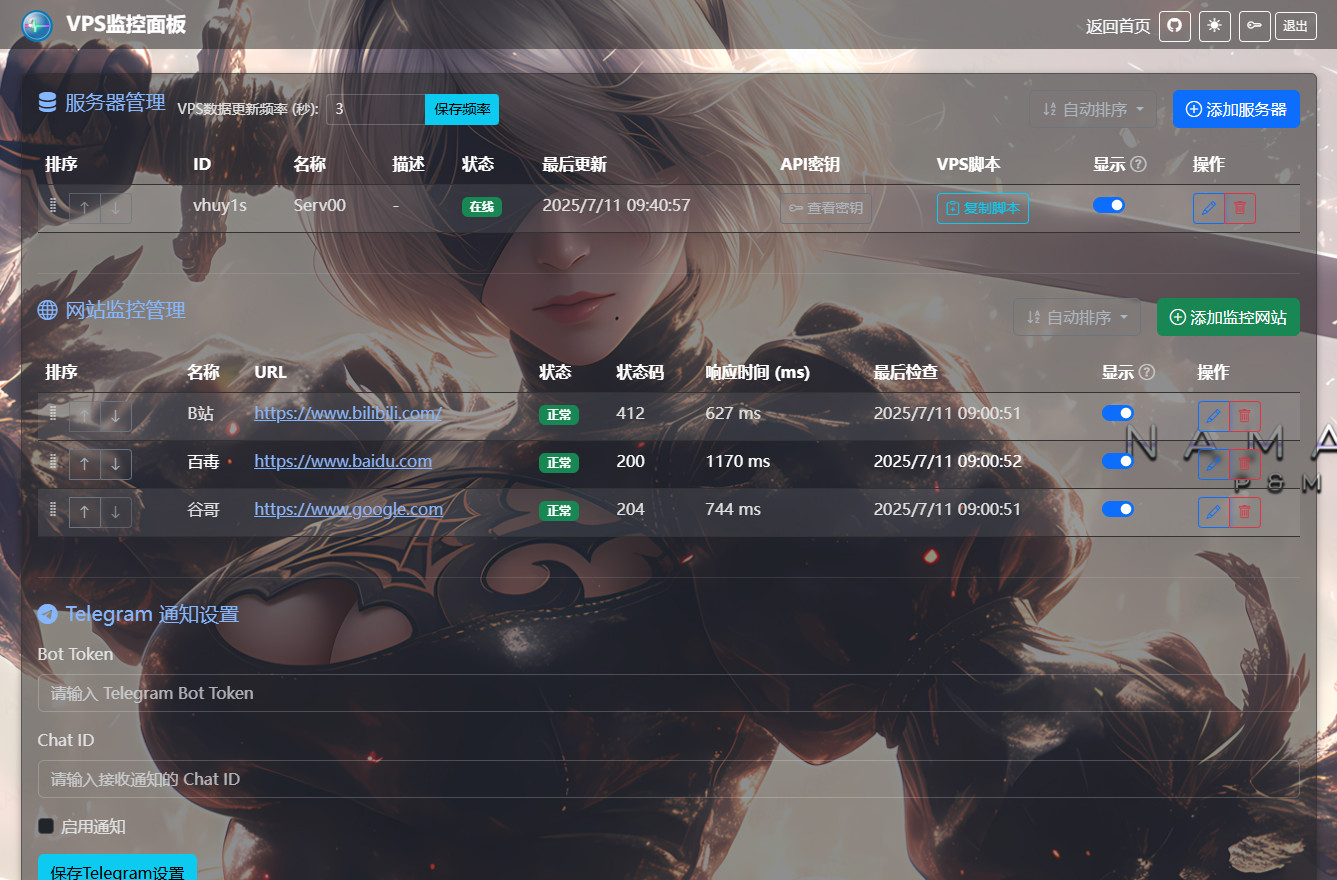This screenshot has height=880, width=1337.
Task: Click the 在线 status badge
Action: (482, 207)
